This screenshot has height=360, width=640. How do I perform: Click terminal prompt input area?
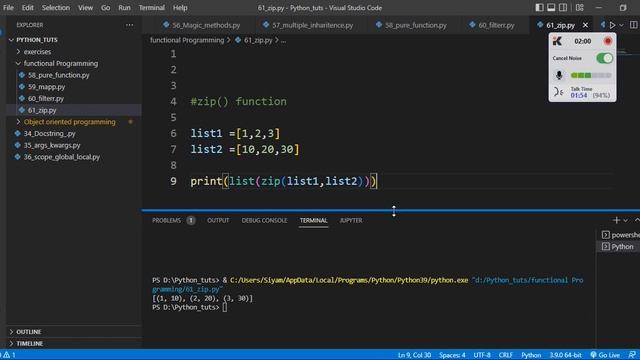225,307
